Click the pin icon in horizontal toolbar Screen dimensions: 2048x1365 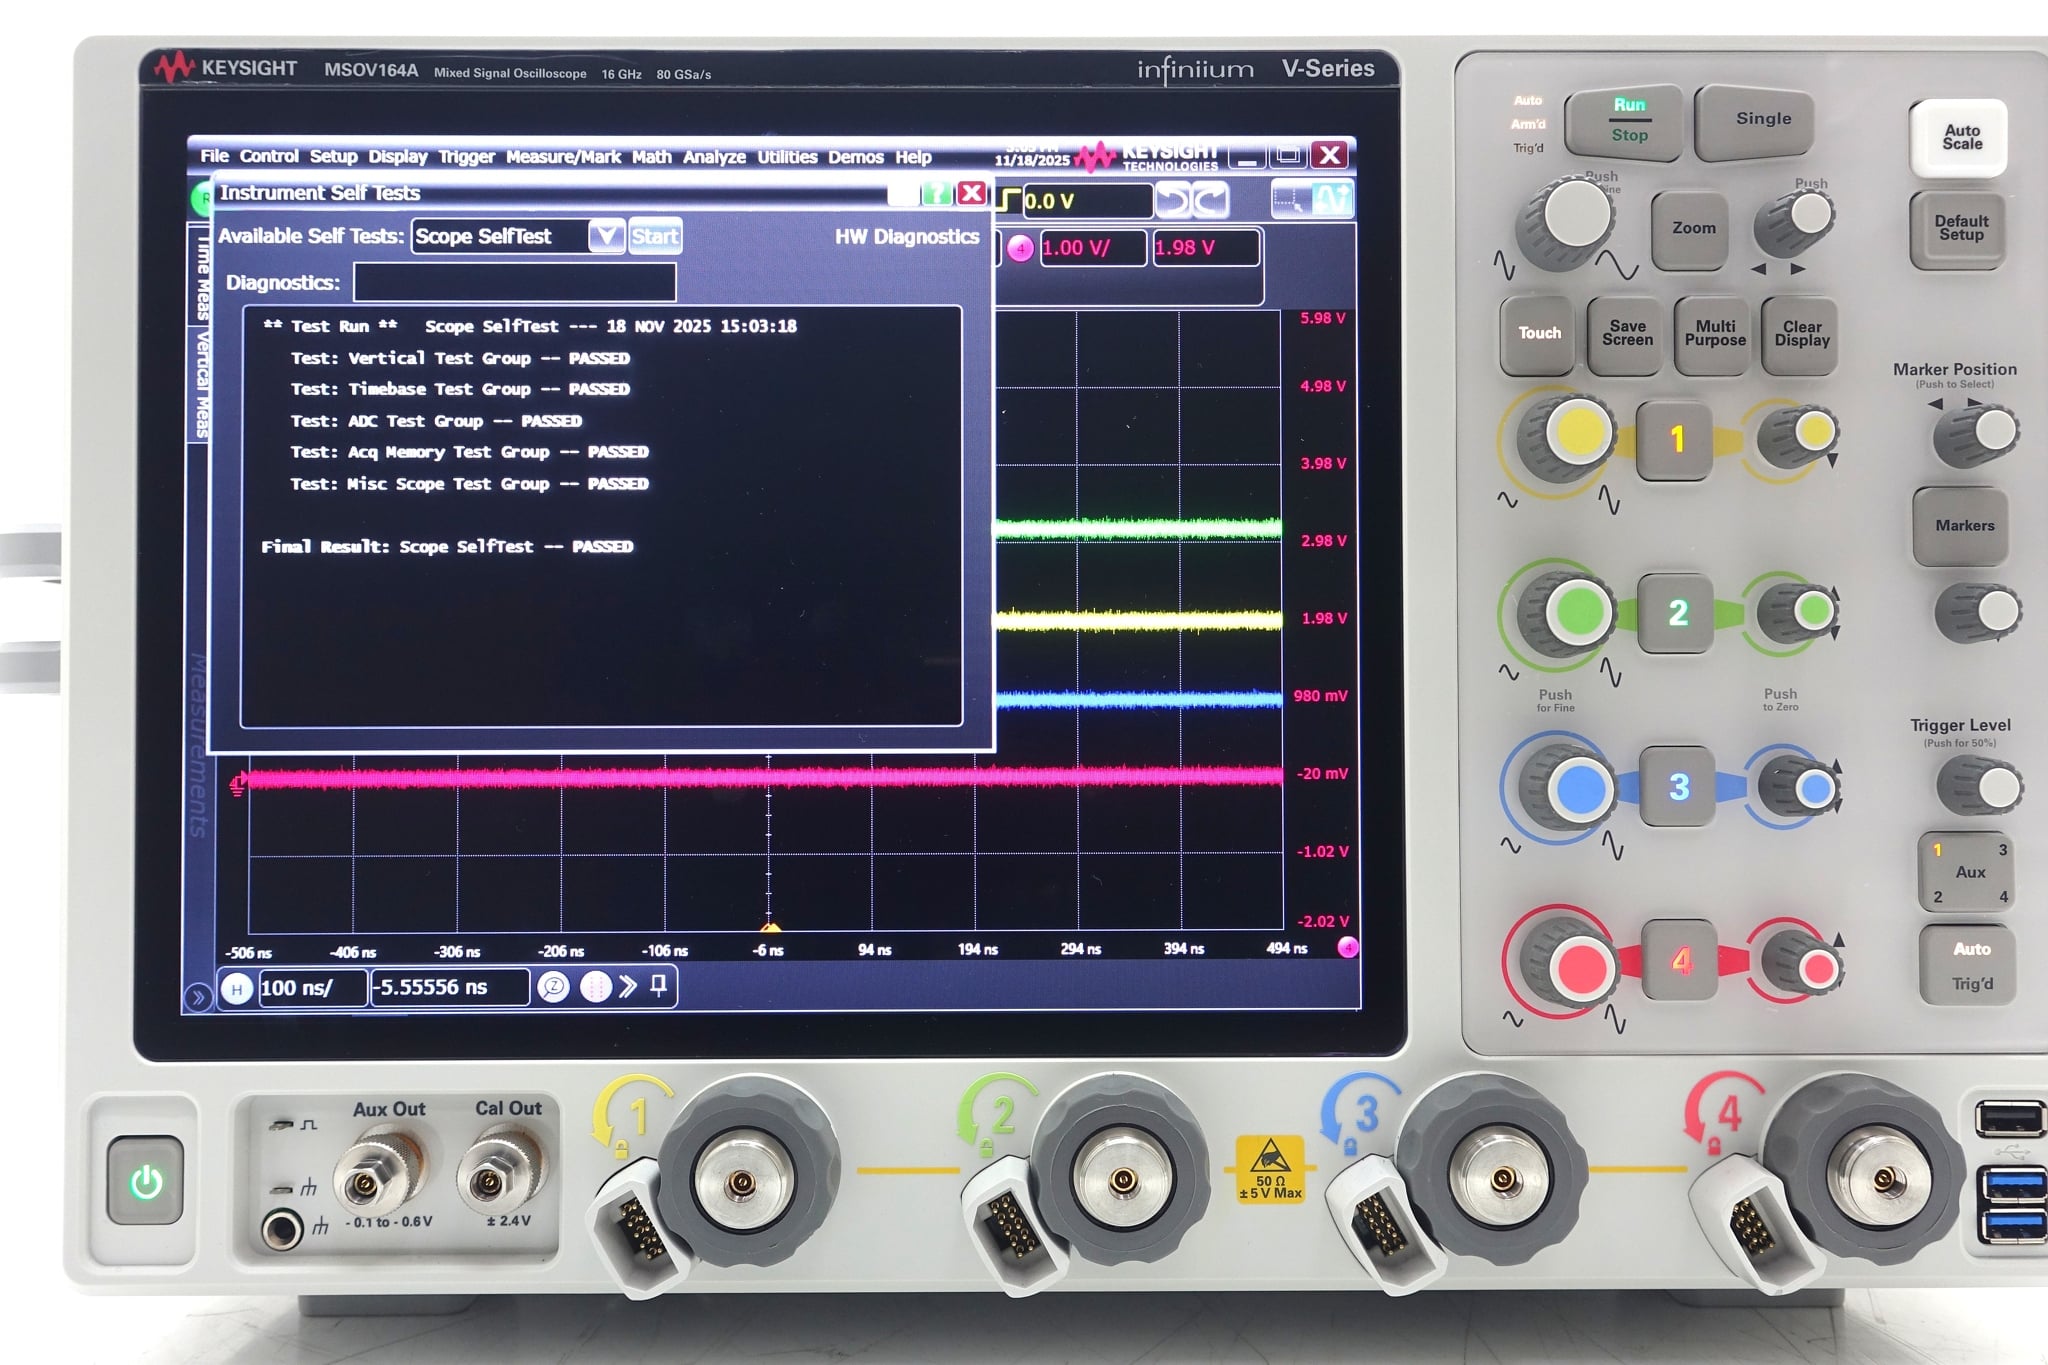coord(659,987)
